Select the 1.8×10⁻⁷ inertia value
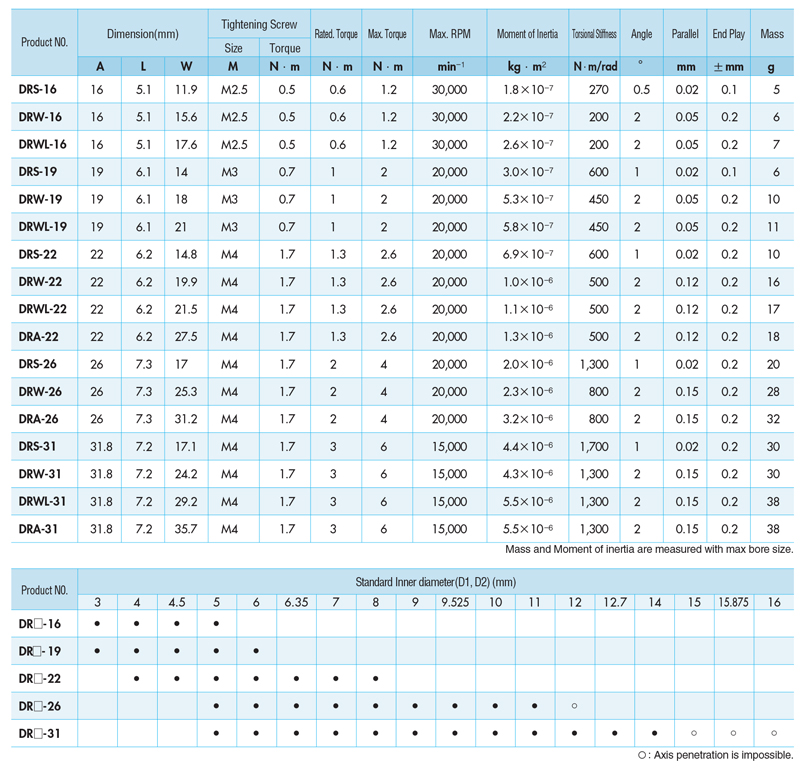The height and width of the screenshot is (768, 810). (x=528, y=89)
